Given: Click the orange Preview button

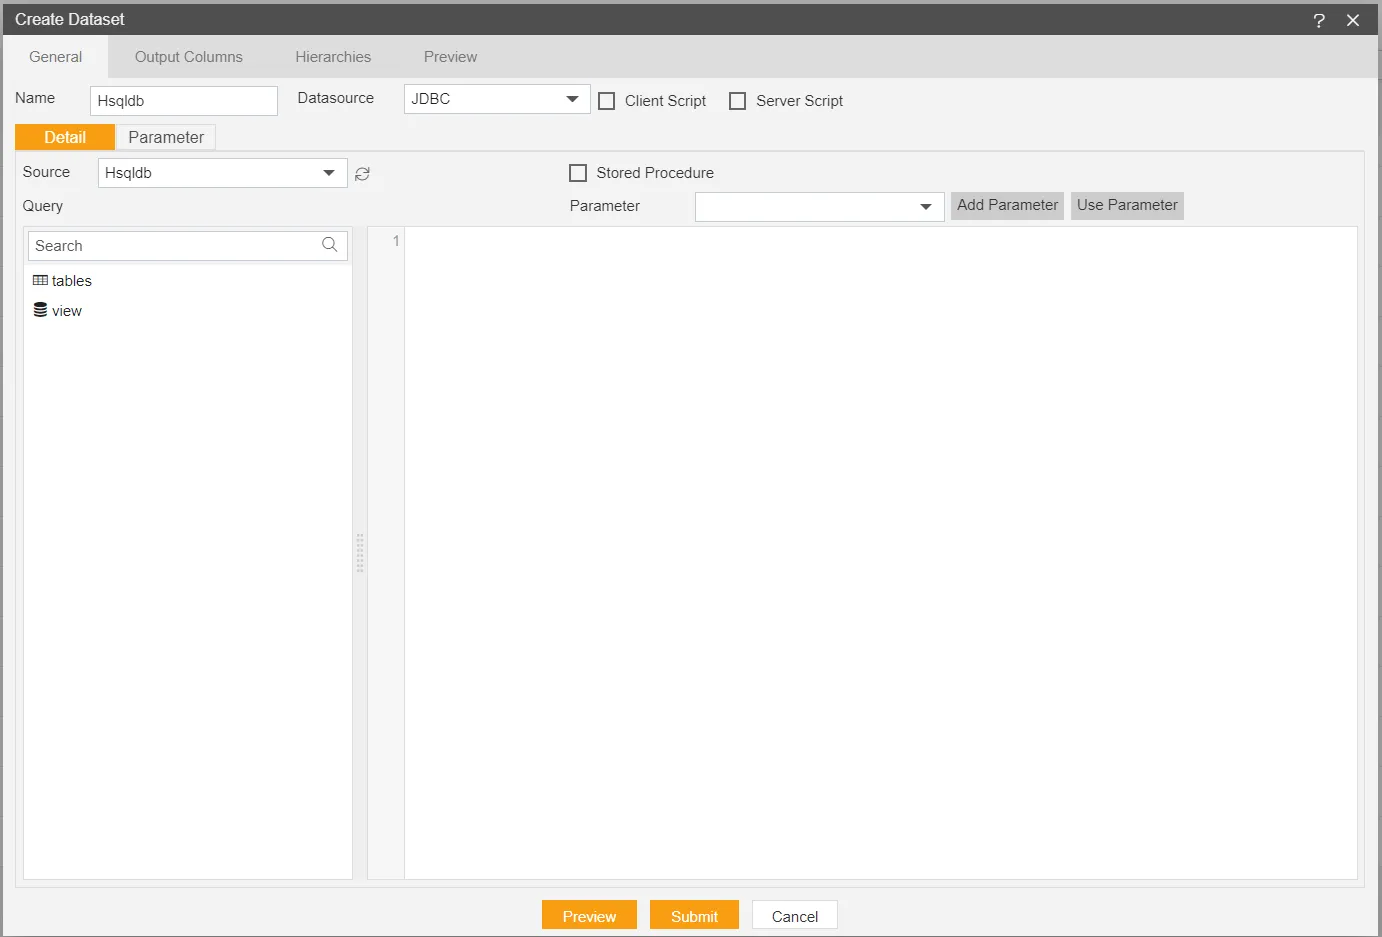Looking at the screenshot, I should pyautogui.click(x=589, y=916).
